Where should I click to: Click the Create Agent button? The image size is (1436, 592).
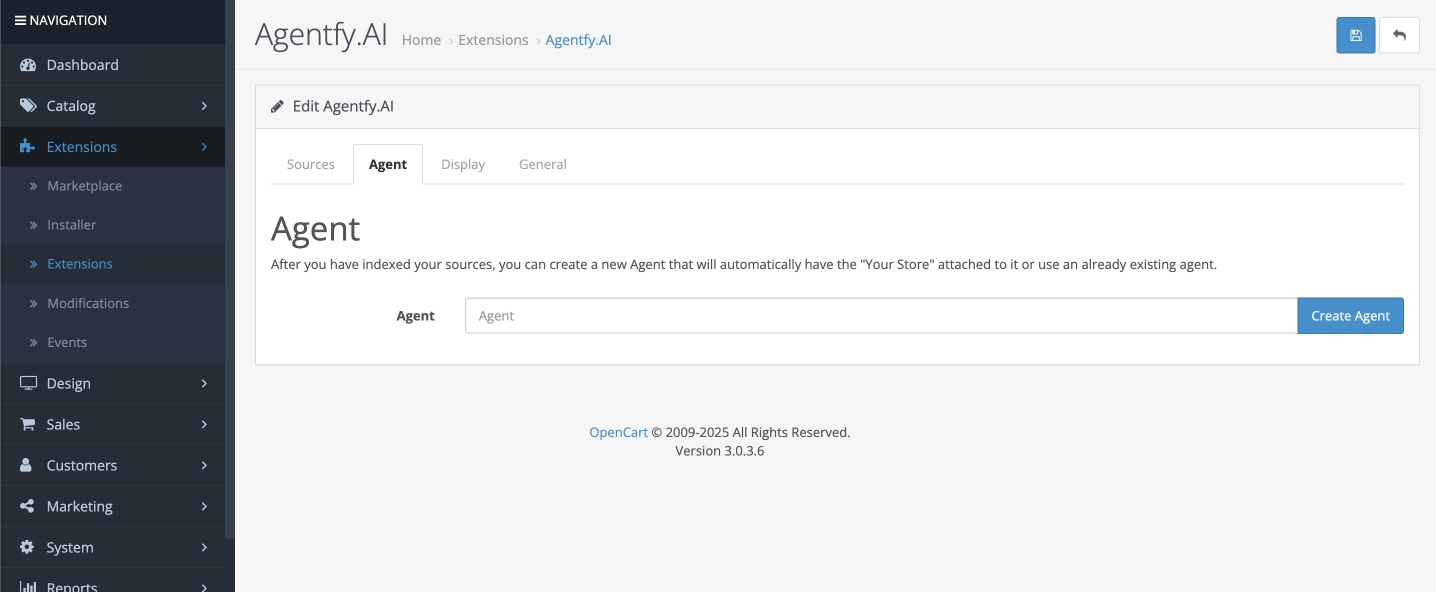click(1350, 315)
